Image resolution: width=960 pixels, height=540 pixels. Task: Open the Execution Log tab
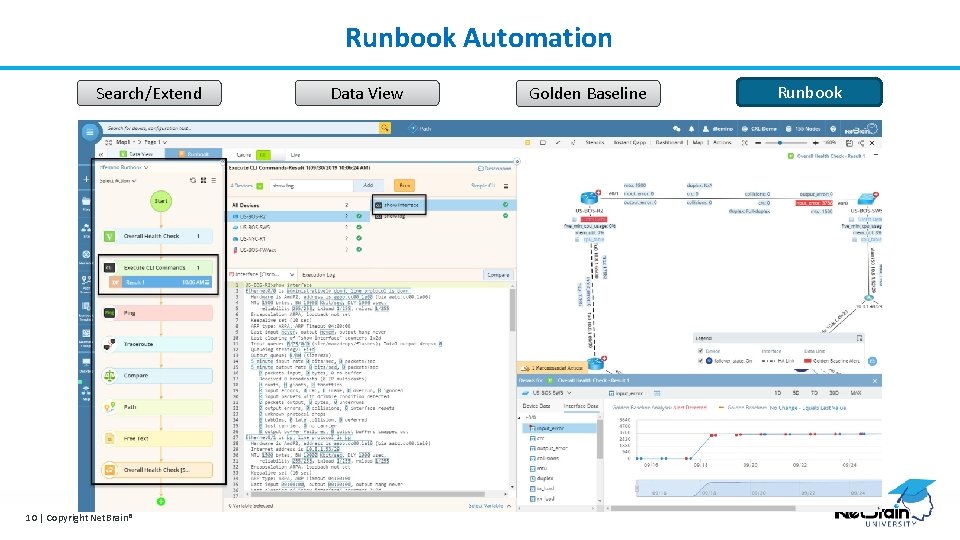pos(318,275)
